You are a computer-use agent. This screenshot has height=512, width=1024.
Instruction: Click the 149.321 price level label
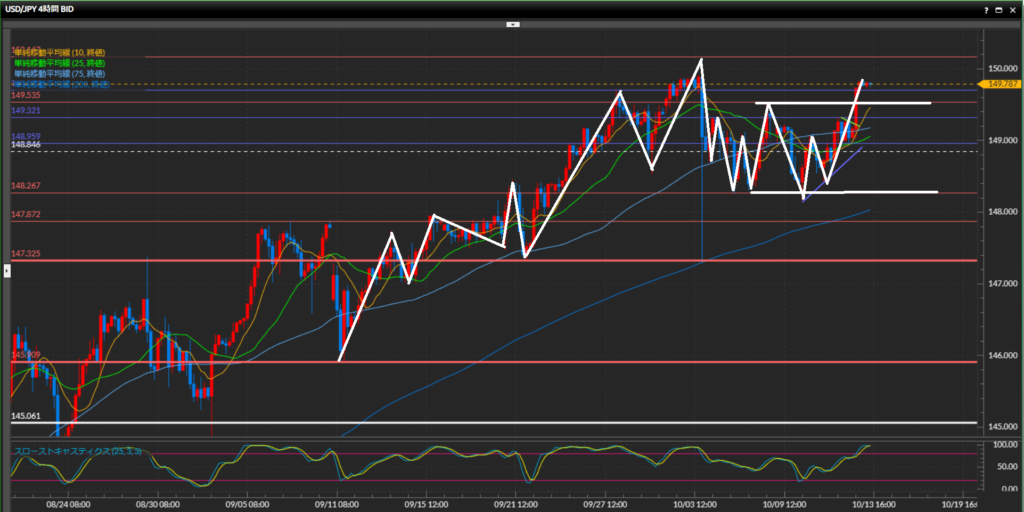pyautogui.click(x=25, y=110)
